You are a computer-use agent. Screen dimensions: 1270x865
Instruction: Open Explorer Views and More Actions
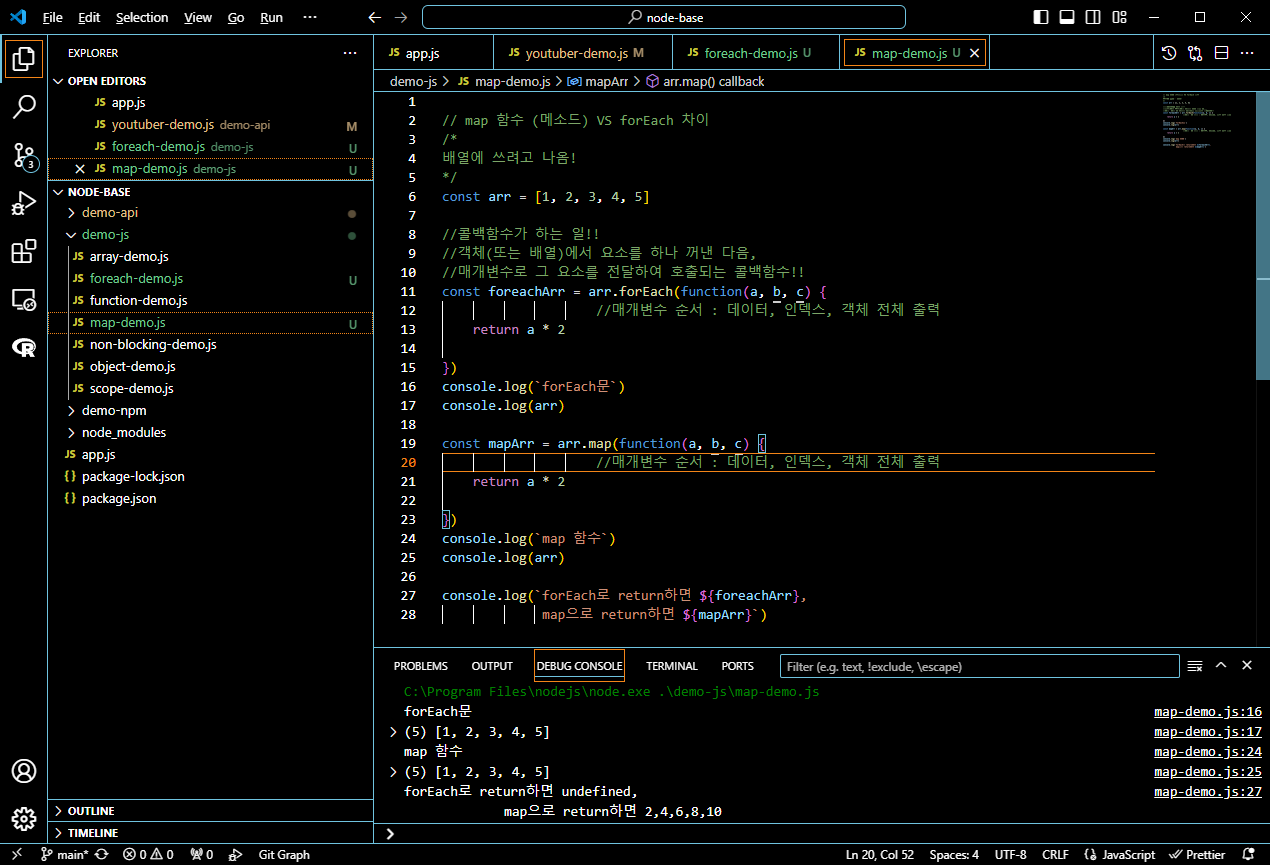[x=349, y=53]
